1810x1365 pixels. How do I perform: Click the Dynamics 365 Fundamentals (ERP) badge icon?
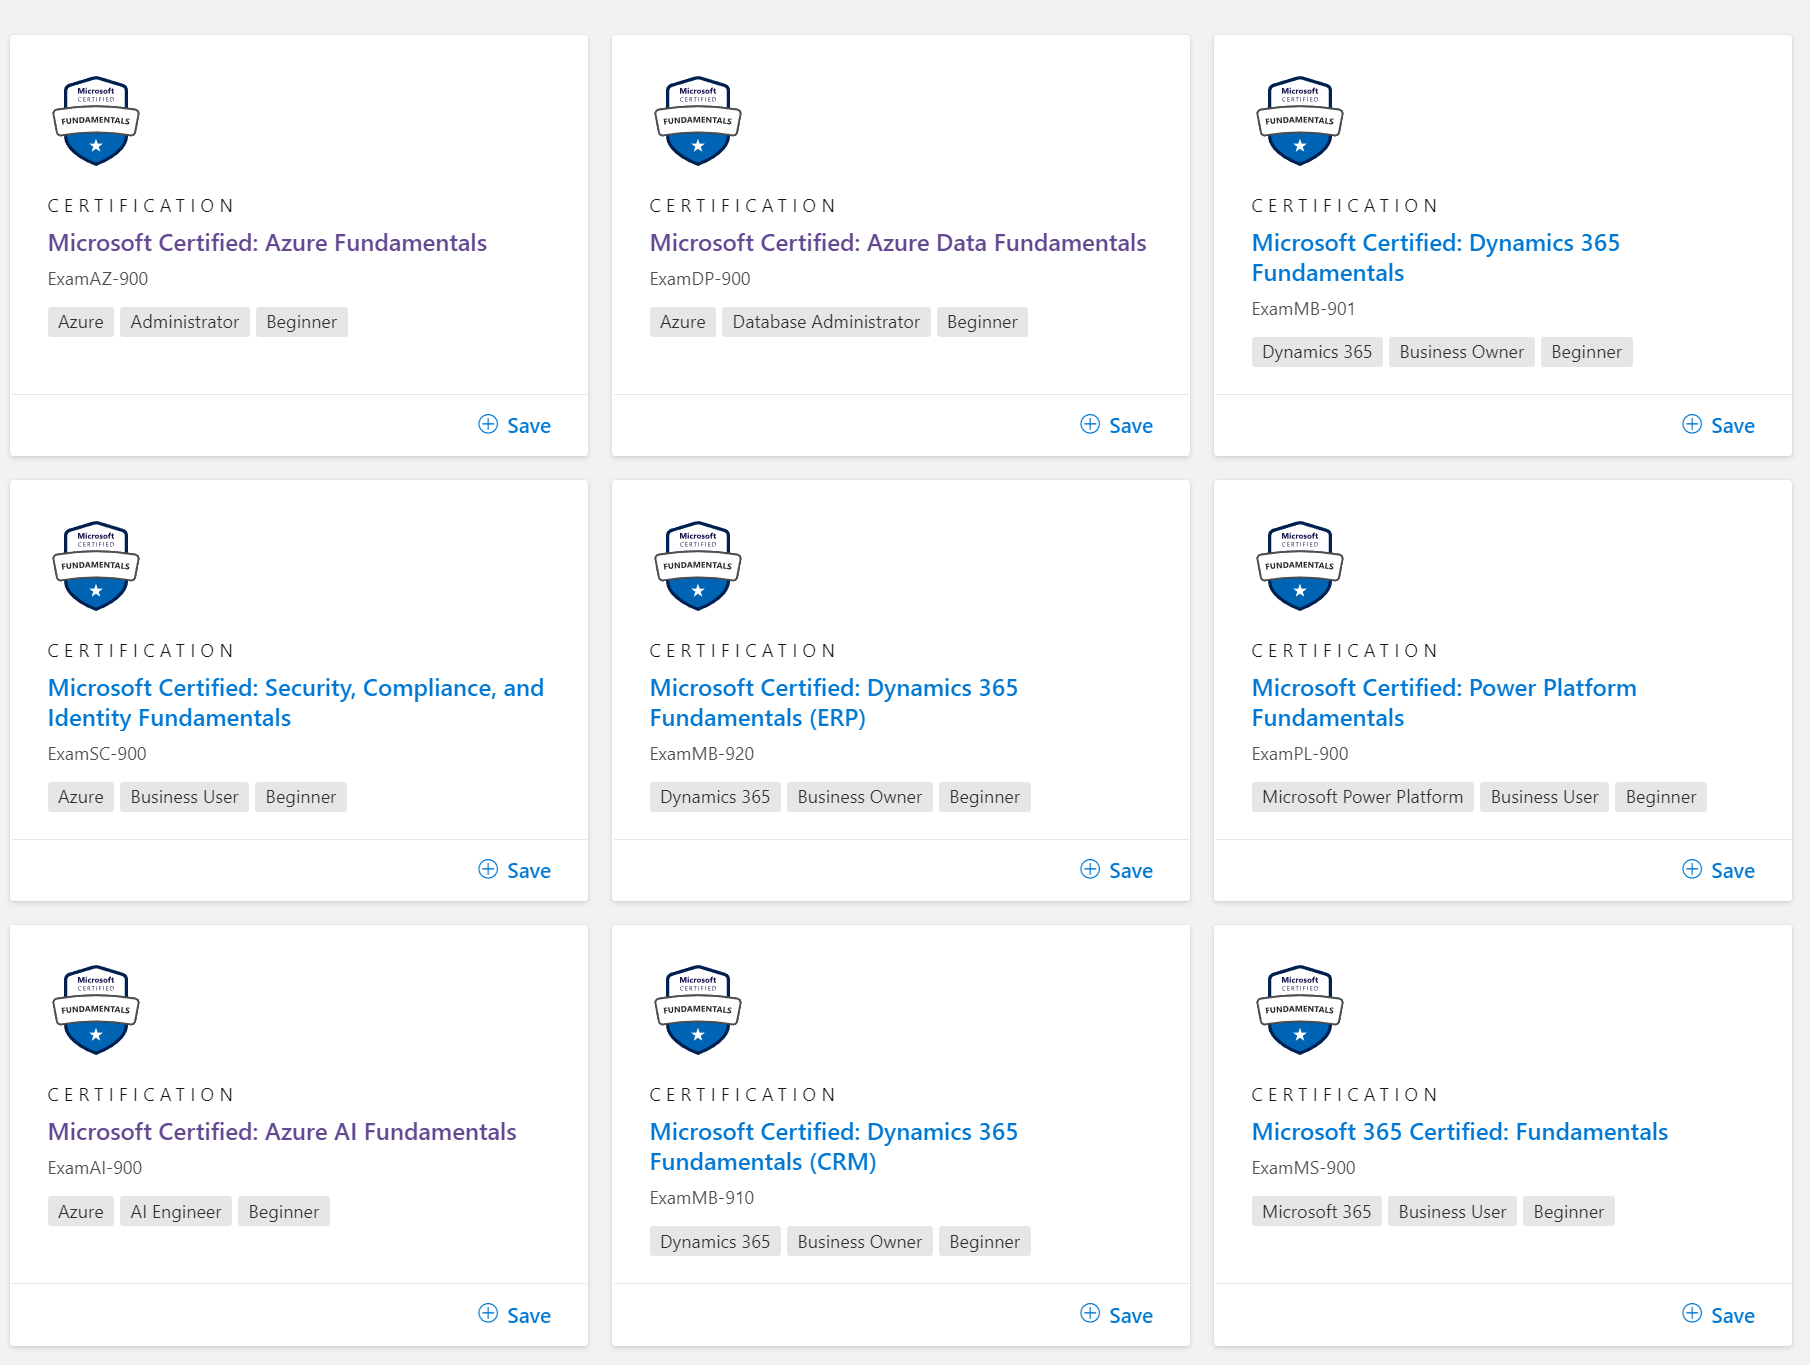coord(698,566)
